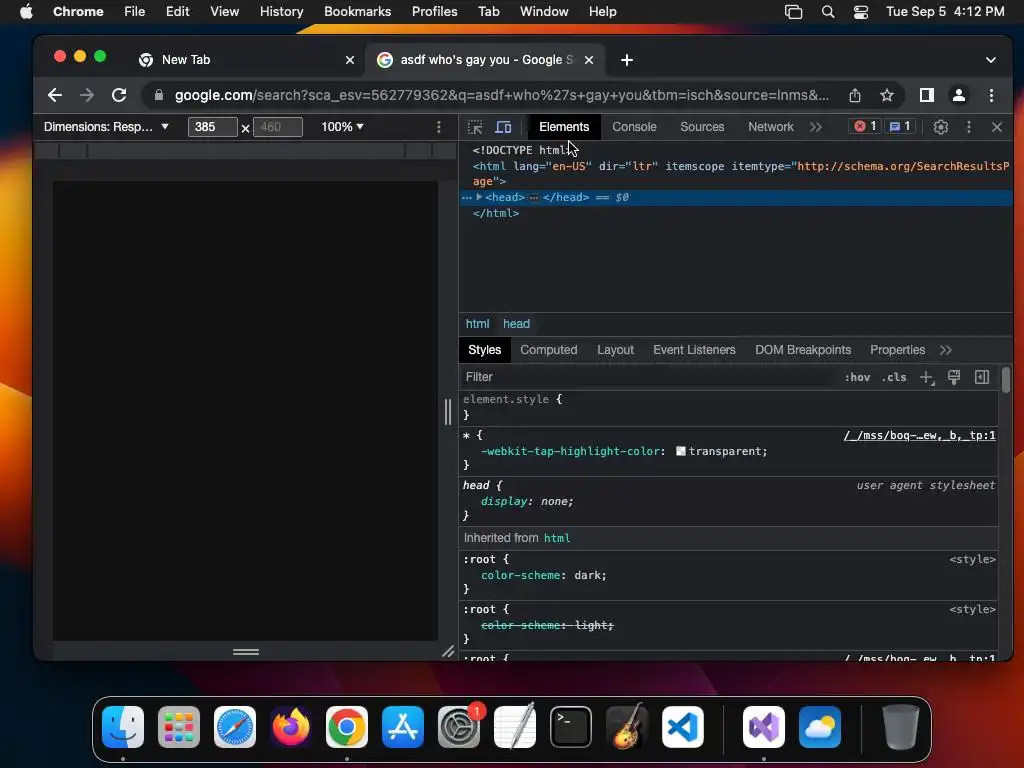This screenshot has width=1024, height=768.
Task: Switch to the Sources tab
Action: tap(702, 127)
